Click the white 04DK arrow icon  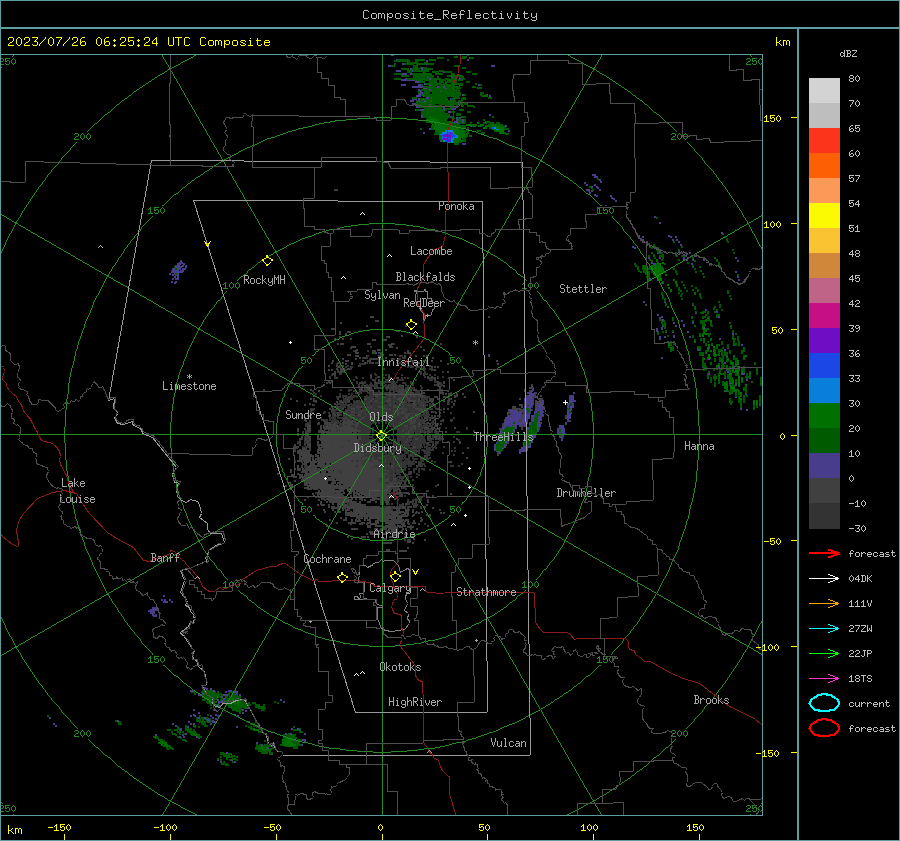click(824, 578)
